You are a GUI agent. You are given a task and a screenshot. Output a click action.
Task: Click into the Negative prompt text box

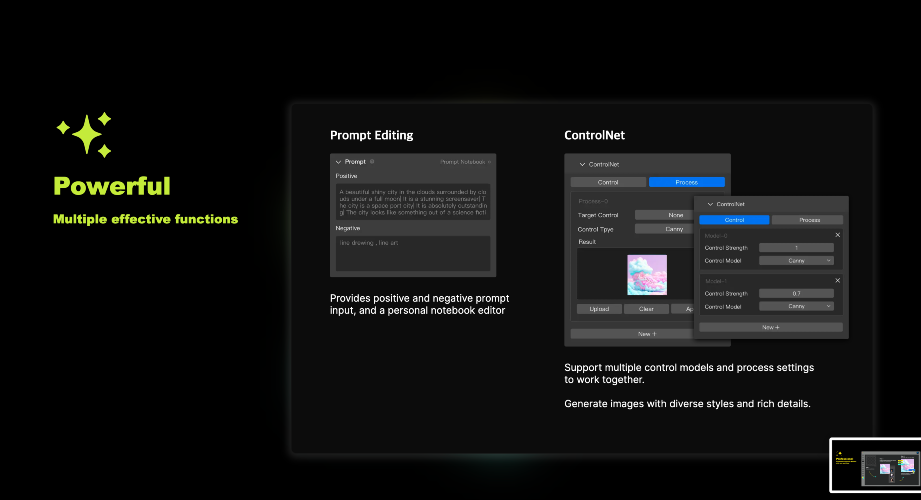point(413,253)
